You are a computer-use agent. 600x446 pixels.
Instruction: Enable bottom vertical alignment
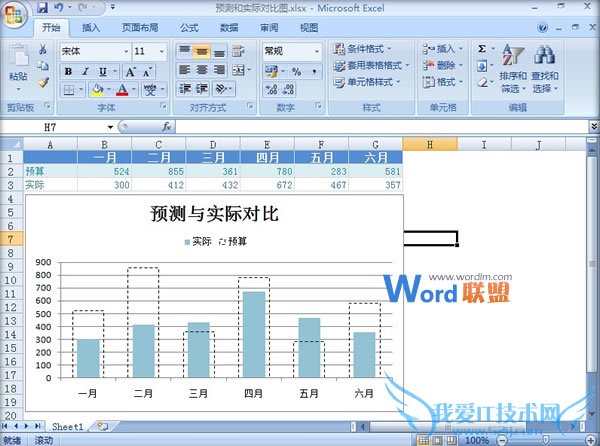(219, 51)
